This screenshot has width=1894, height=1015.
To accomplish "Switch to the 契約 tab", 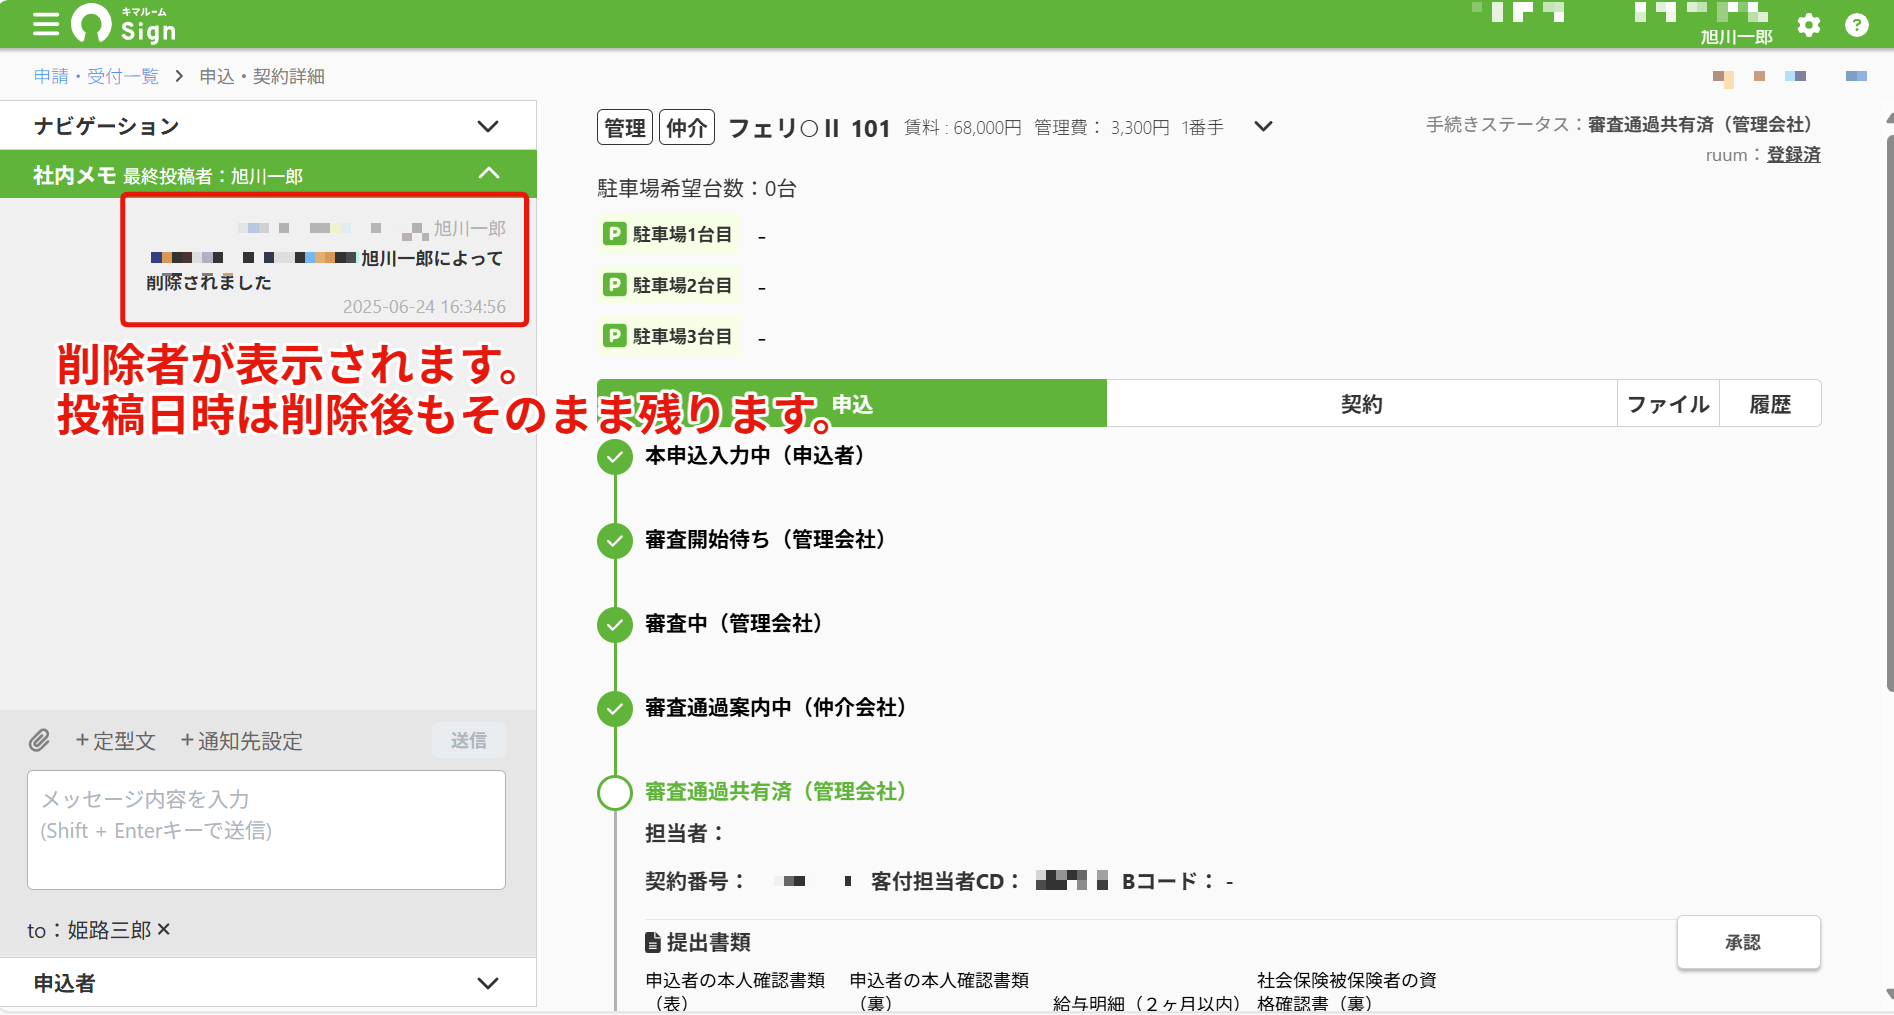I will pos(1361,404).
